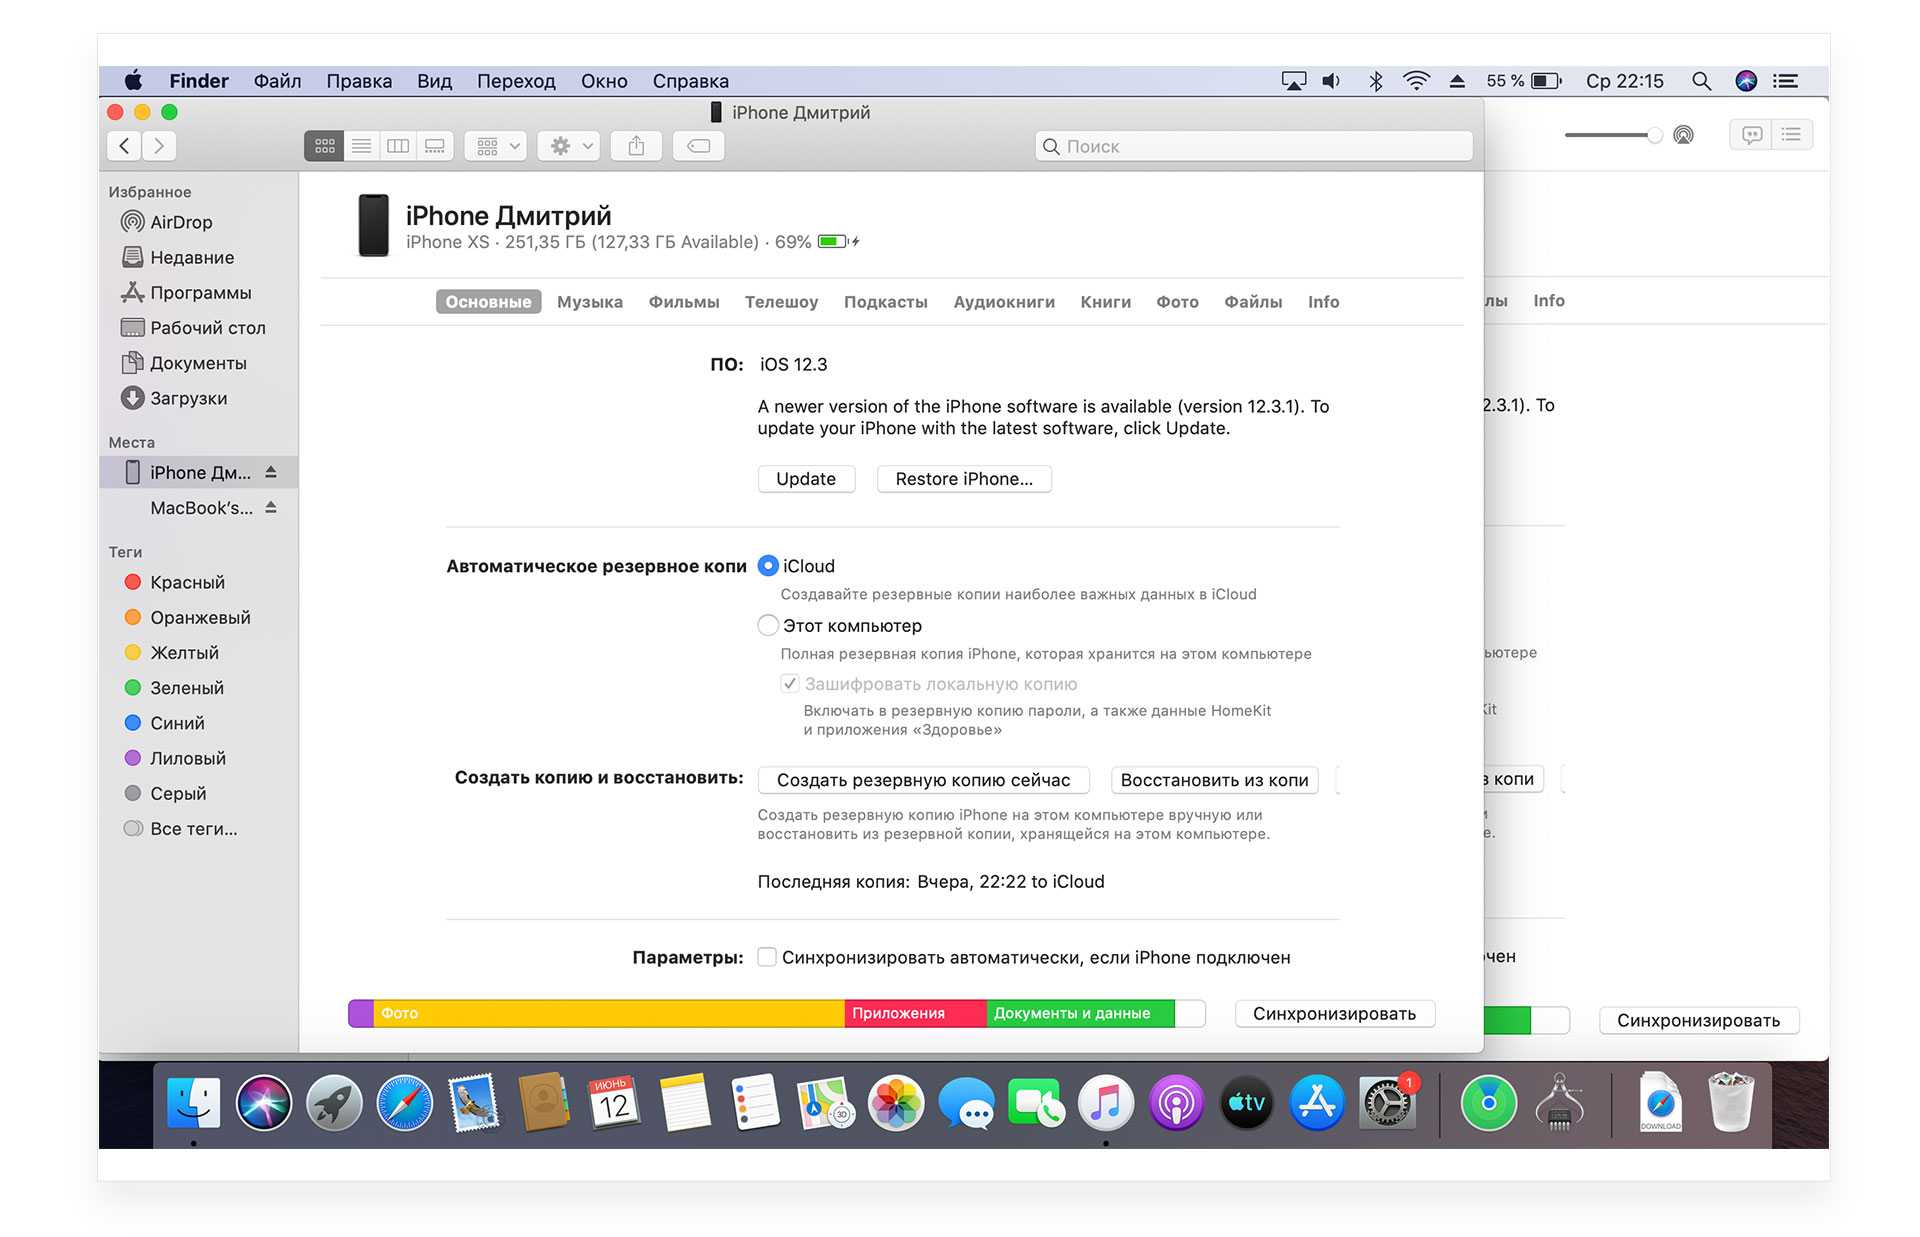
Task: Switch to column view in Finder toolbar
Action: point(398,146)
